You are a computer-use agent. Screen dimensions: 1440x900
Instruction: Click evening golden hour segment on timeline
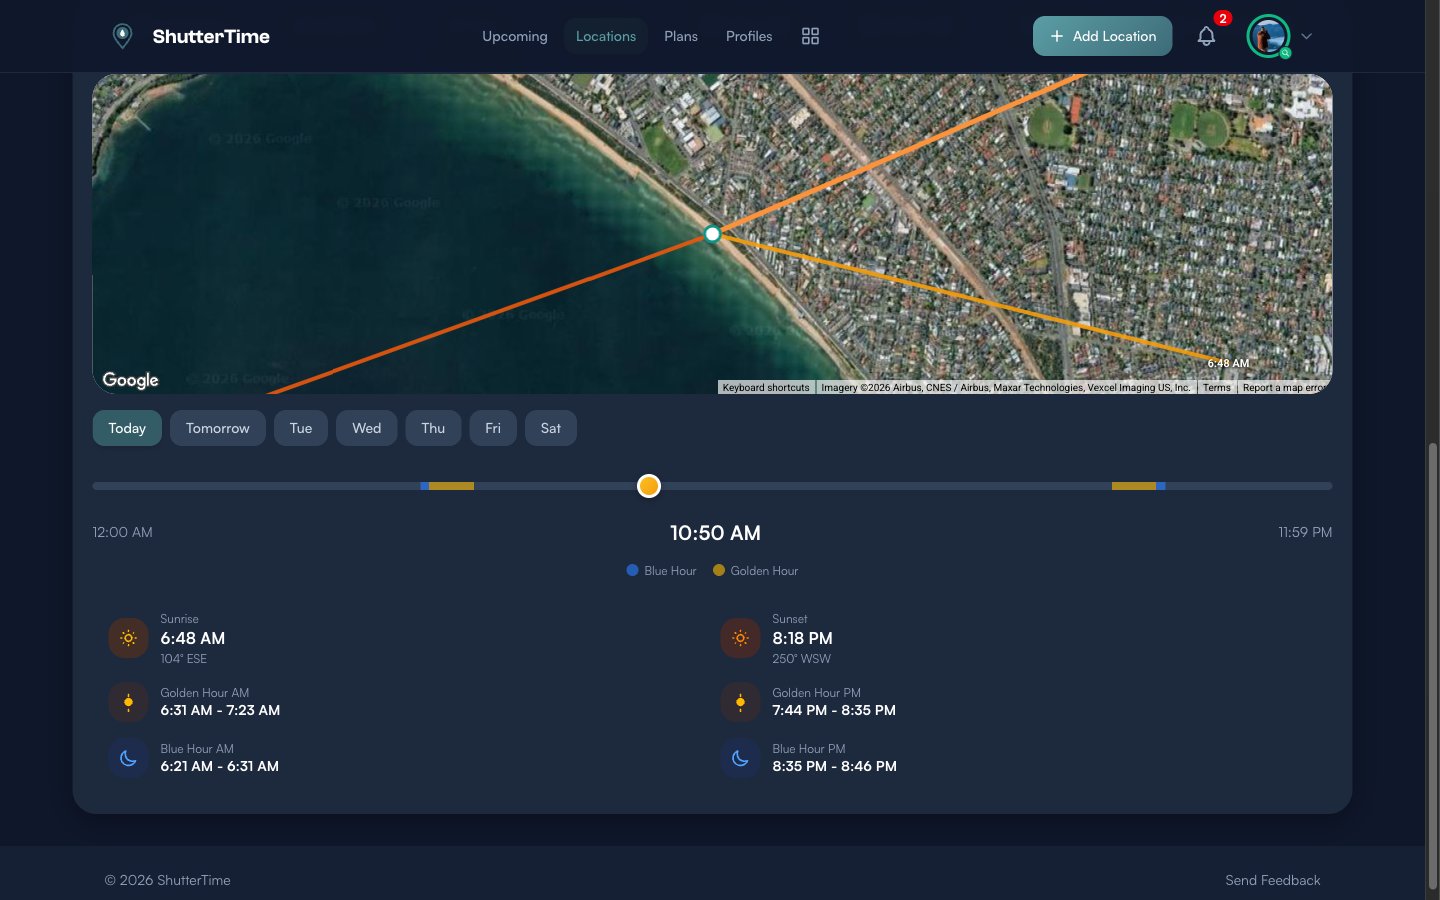1134,486
